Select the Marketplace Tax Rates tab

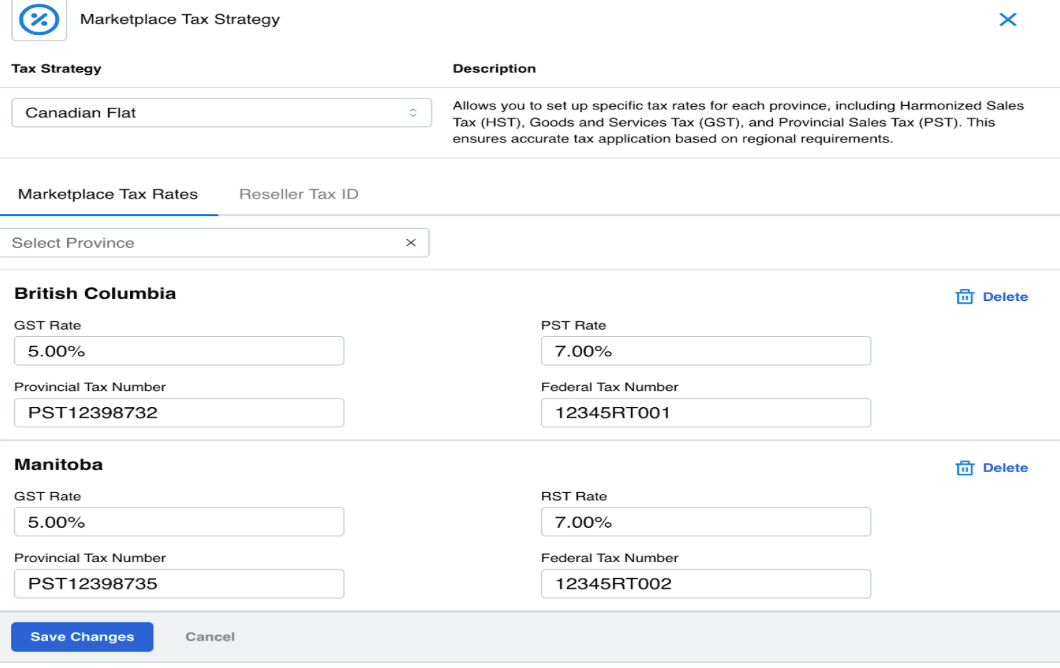pos(108,194)
